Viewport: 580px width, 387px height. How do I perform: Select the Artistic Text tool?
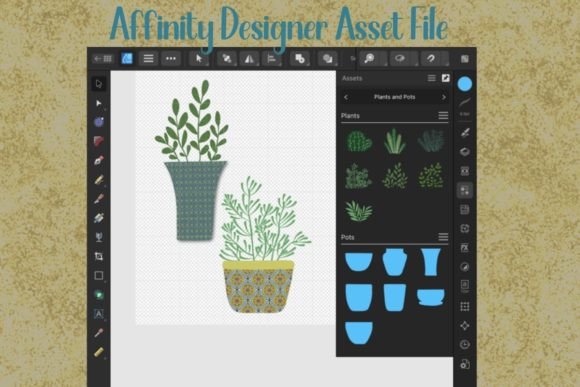click(99, 314)
